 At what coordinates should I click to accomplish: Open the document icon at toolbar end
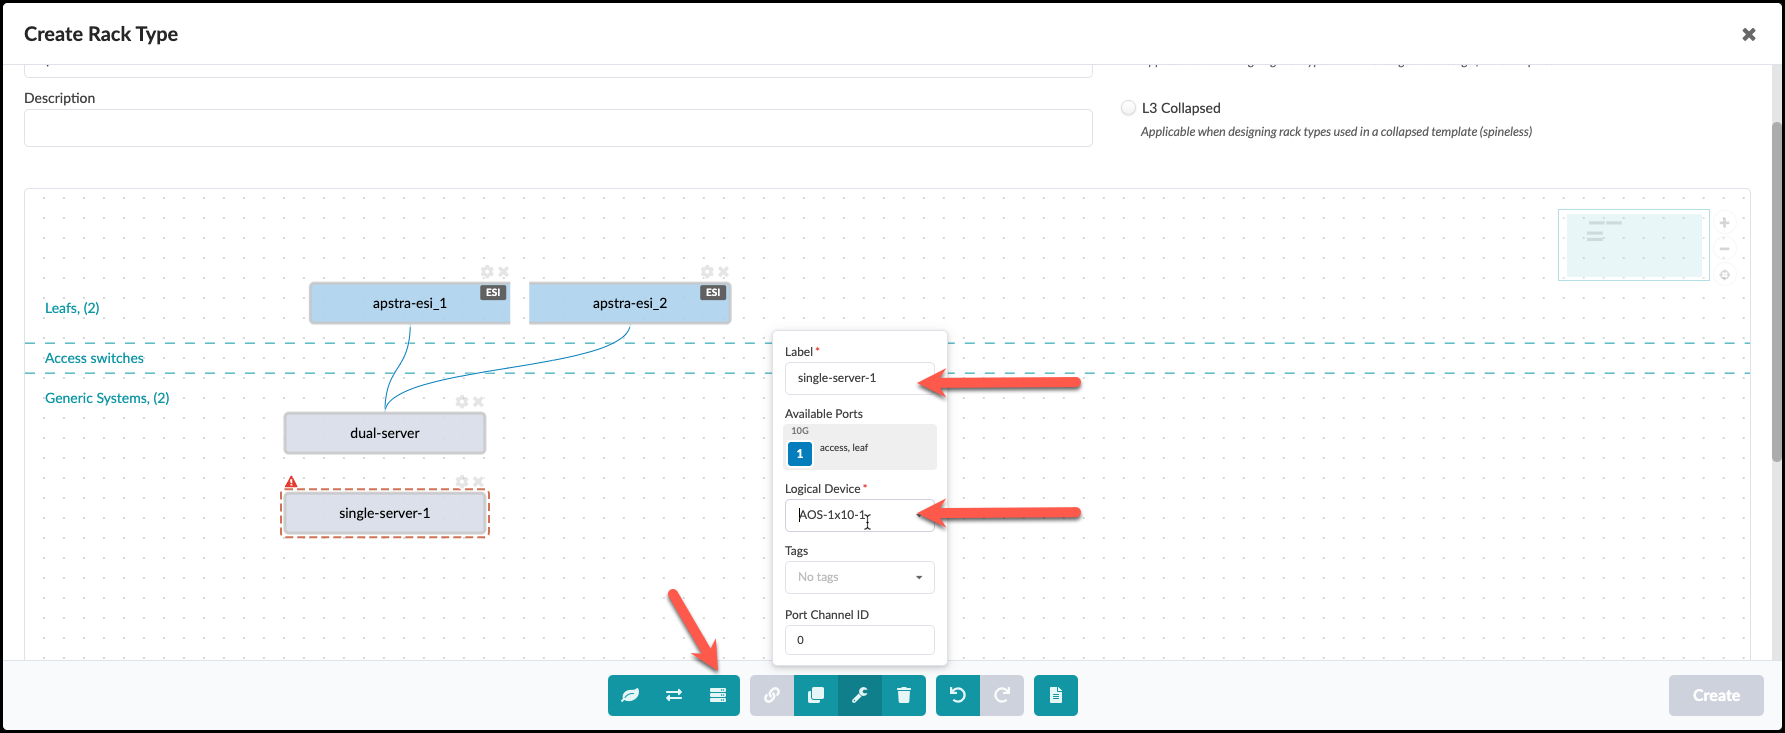[x=1056, y=696]
